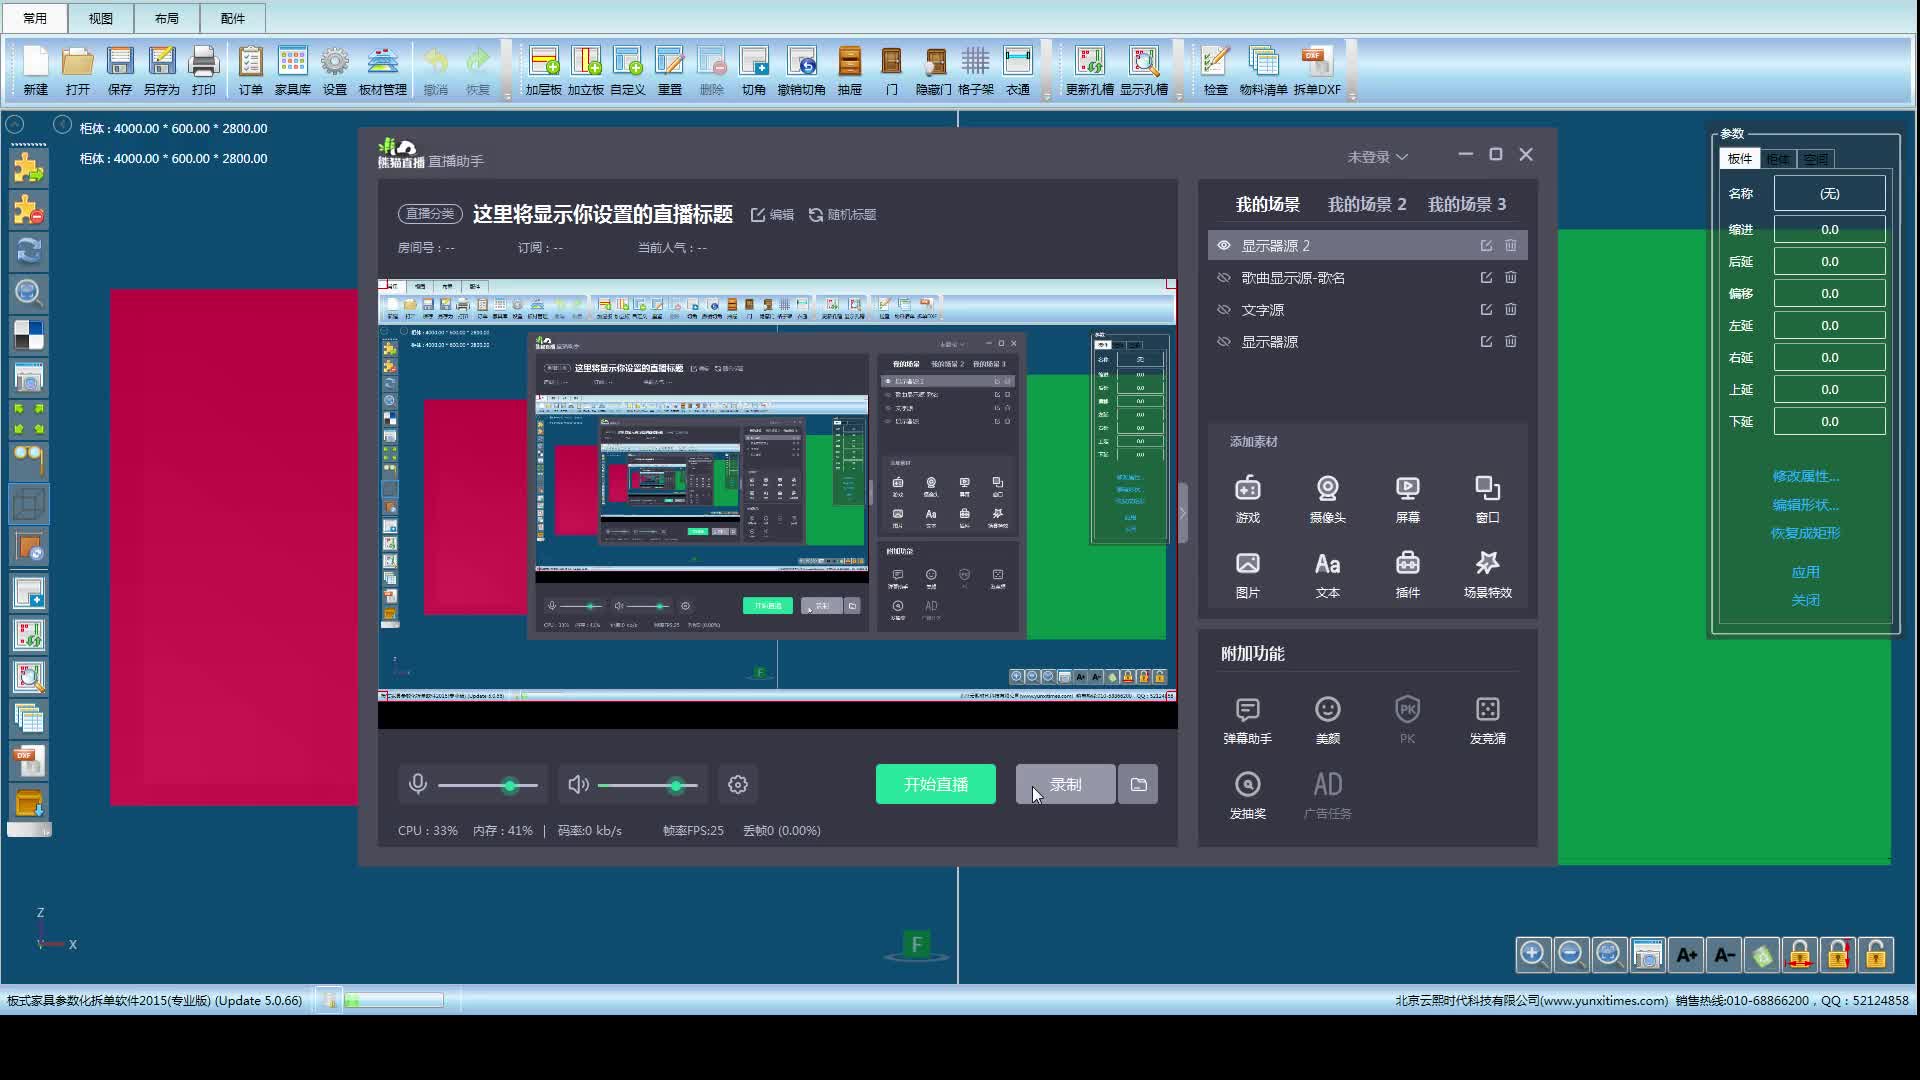Viewport: 1920px width, 1080px height.
Task: Open the 弹幕助手 danmaku assistant
Action: point(1247,710)
